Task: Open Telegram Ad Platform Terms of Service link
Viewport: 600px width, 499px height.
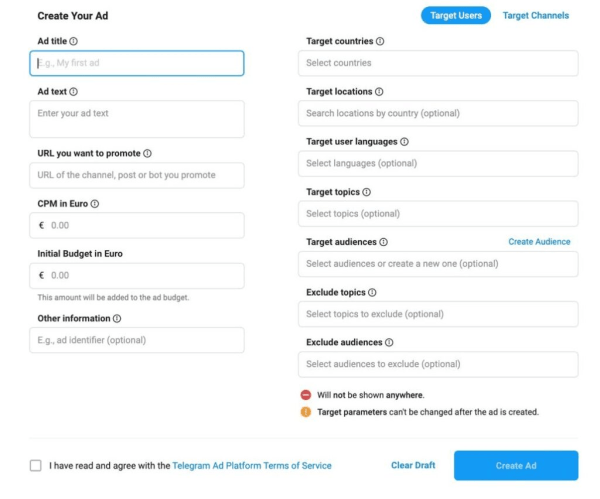Action: [x=252, y=466]
